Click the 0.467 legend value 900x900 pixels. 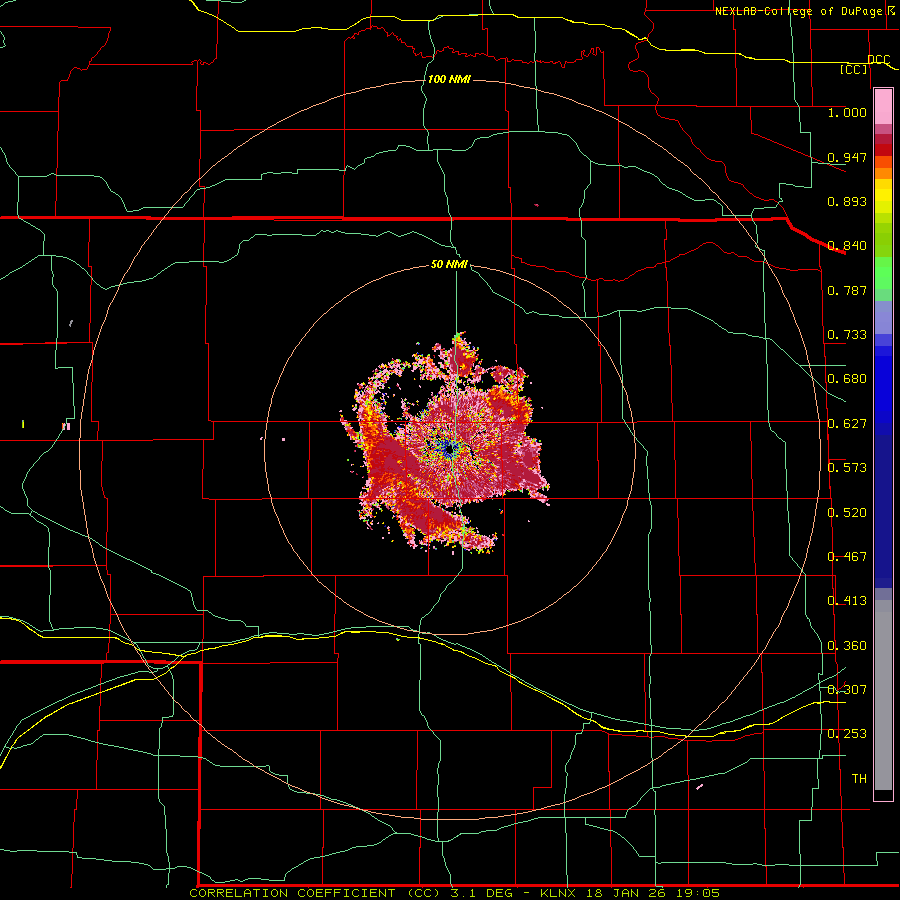847,557
